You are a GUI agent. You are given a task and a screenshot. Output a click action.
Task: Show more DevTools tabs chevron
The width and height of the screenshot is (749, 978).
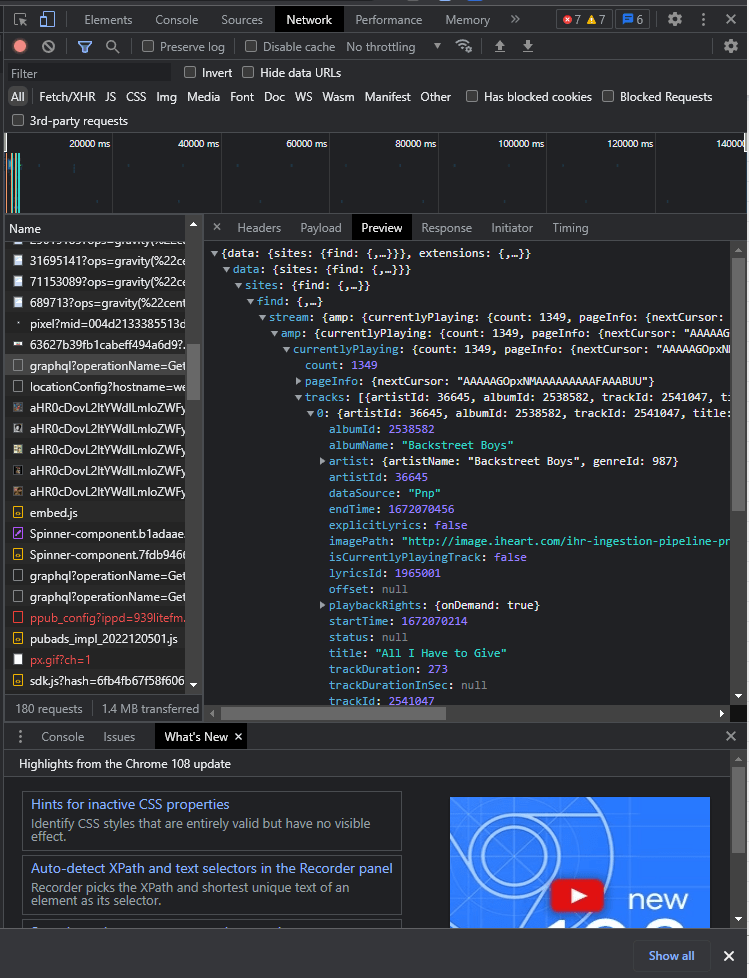[x=515, y=19]
